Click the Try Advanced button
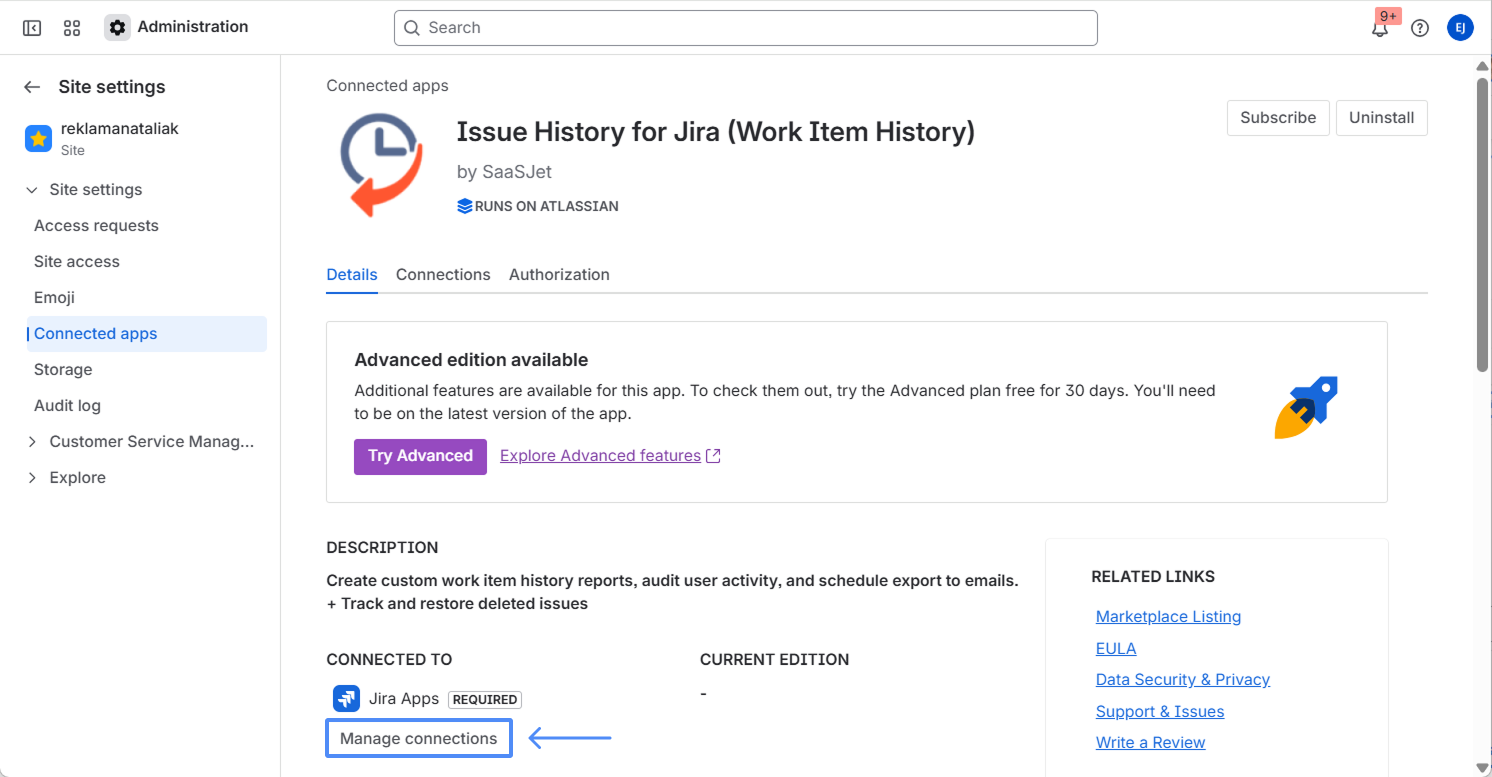 click(420, 456)
